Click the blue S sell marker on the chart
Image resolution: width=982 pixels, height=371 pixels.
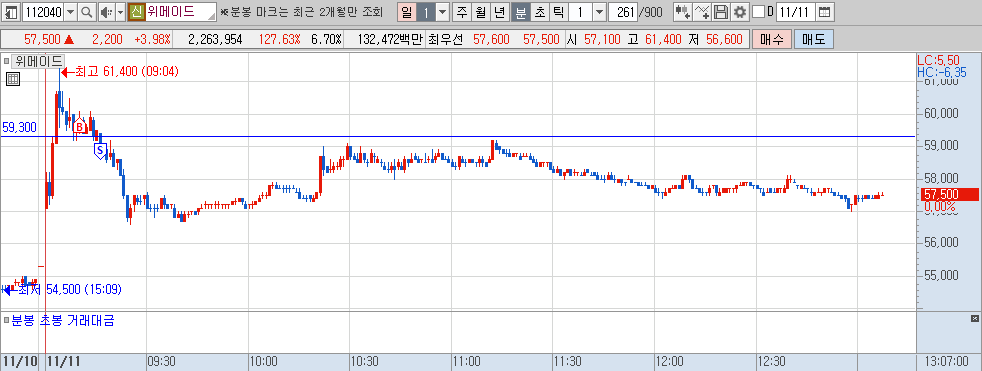[100, 150]
